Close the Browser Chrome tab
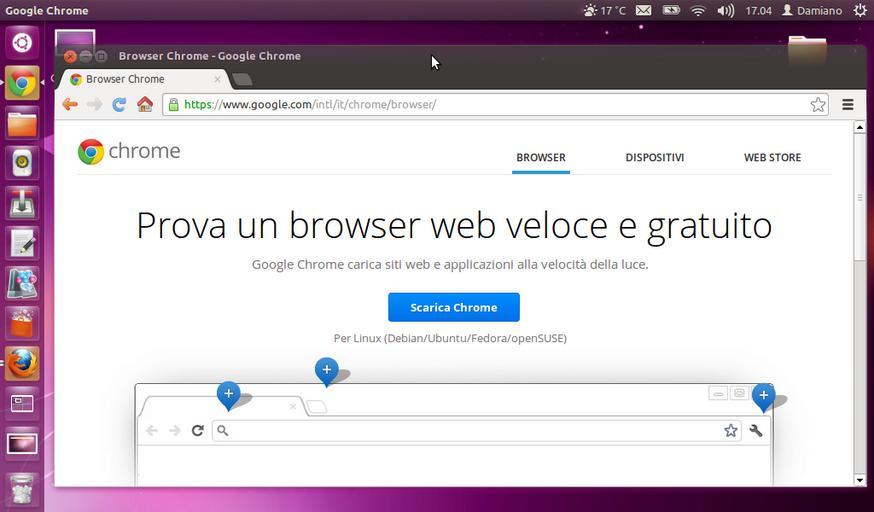 tap(217, 79)
